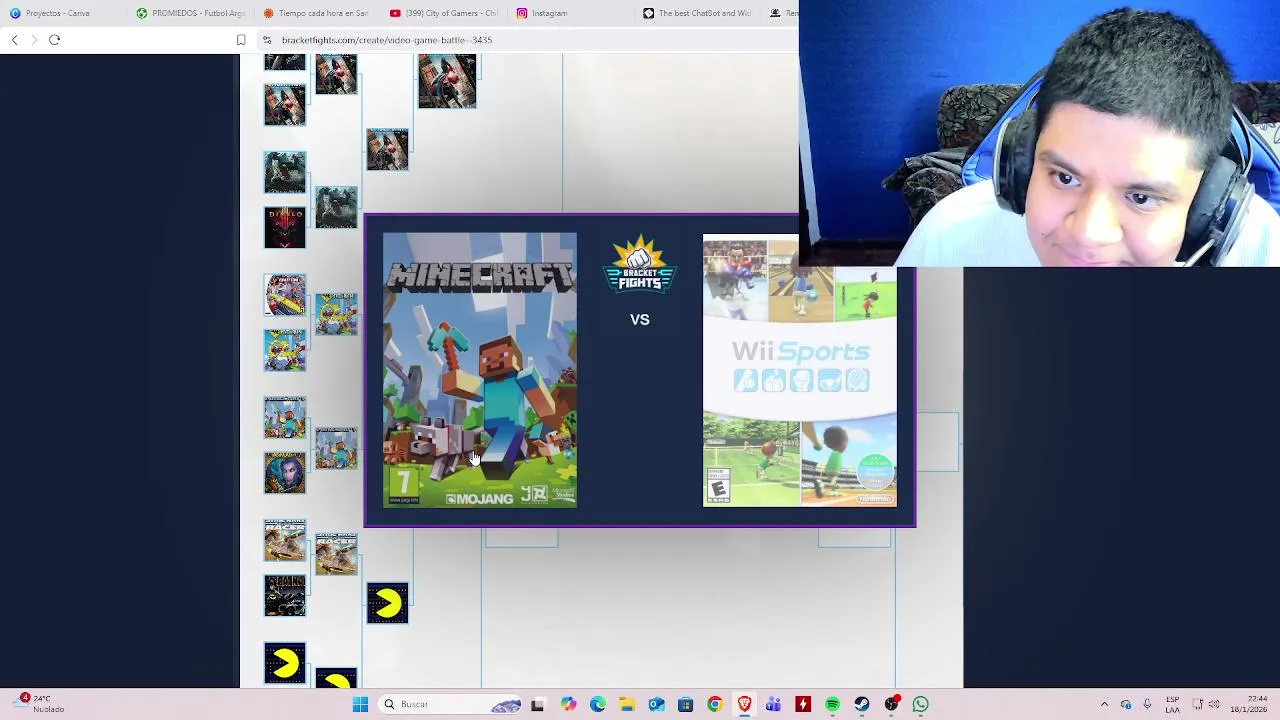This screenshot has height=720, width=1280.
Task: Click the Bracket Fights logo above VS
Action: click(x=639, y=264)
